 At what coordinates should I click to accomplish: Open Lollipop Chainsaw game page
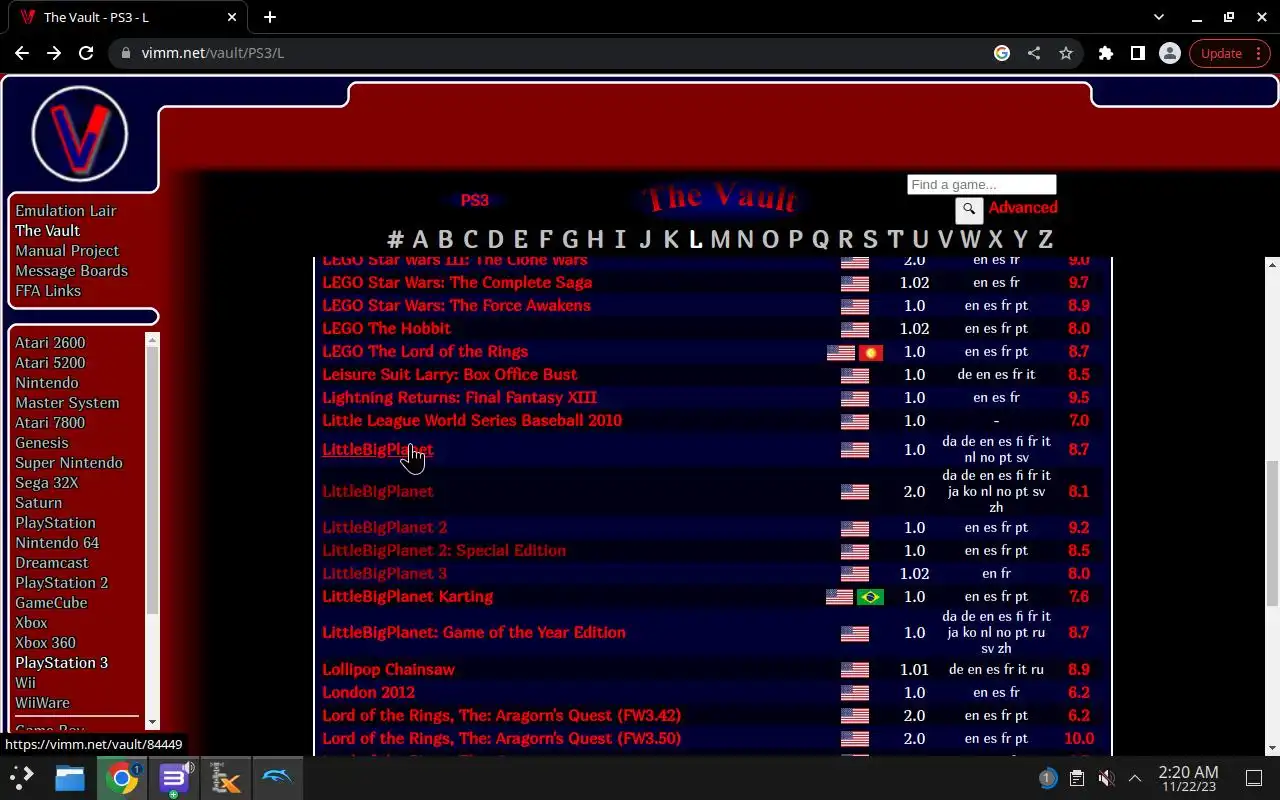pos(388,670)
